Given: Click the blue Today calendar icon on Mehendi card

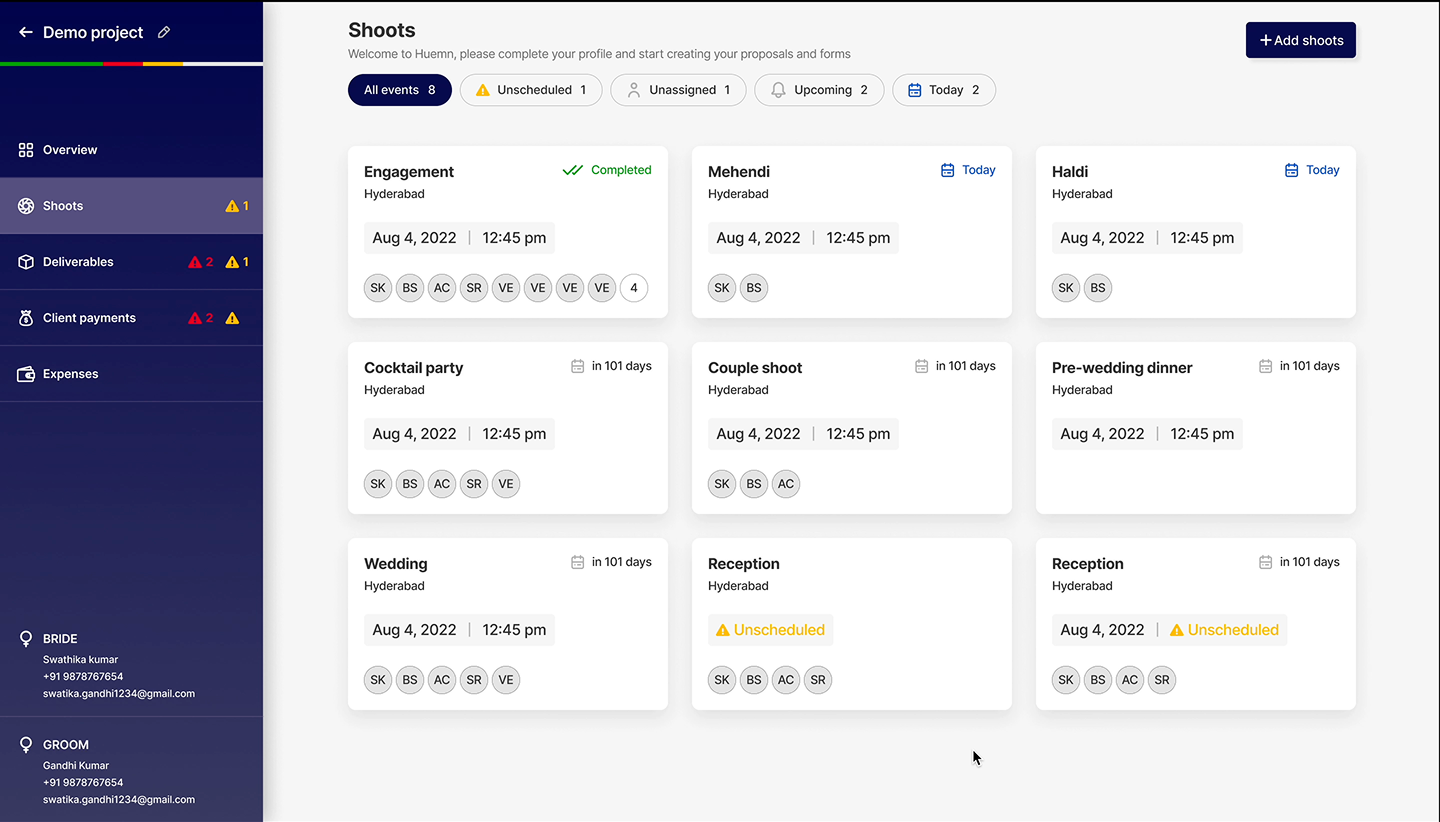Looking at the screenshot, I should 948,170.
